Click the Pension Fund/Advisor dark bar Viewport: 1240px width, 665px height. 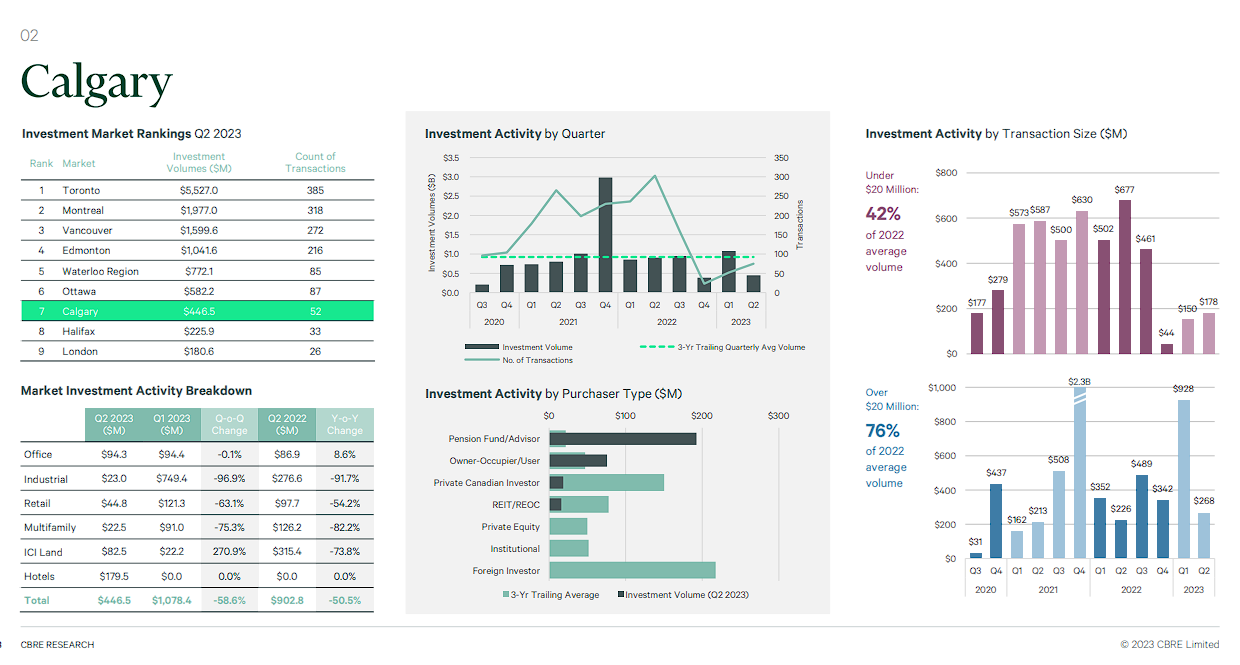click(622, 439)
